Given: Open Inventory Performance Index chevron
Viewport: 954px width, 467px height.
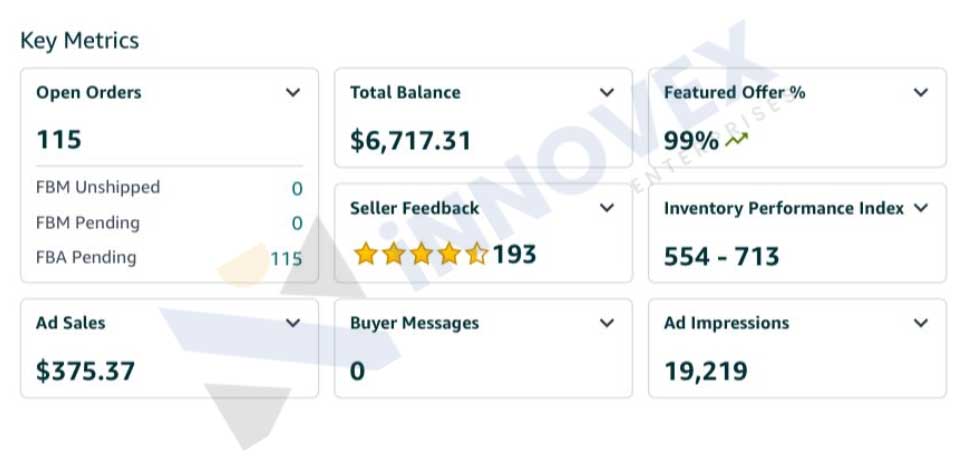Looking at the screenshot, I should coord(921,209).
